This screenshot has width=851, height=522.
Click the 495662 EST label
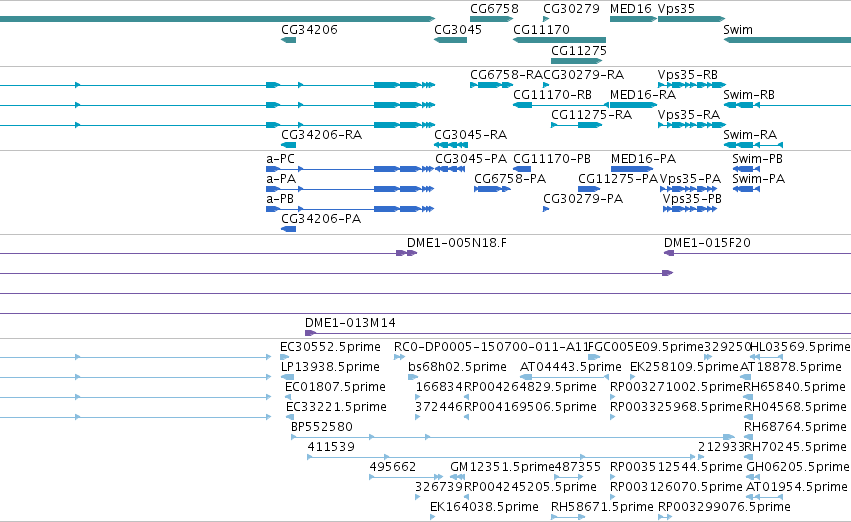tap(392, 468)
